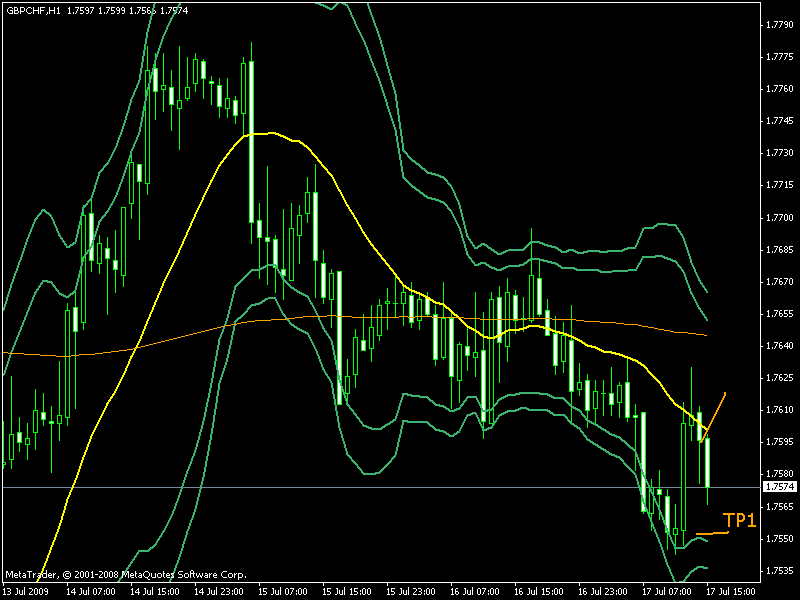800x600 pixels.
Task: Click the 1.7655 price axis label
Action: 780,314
